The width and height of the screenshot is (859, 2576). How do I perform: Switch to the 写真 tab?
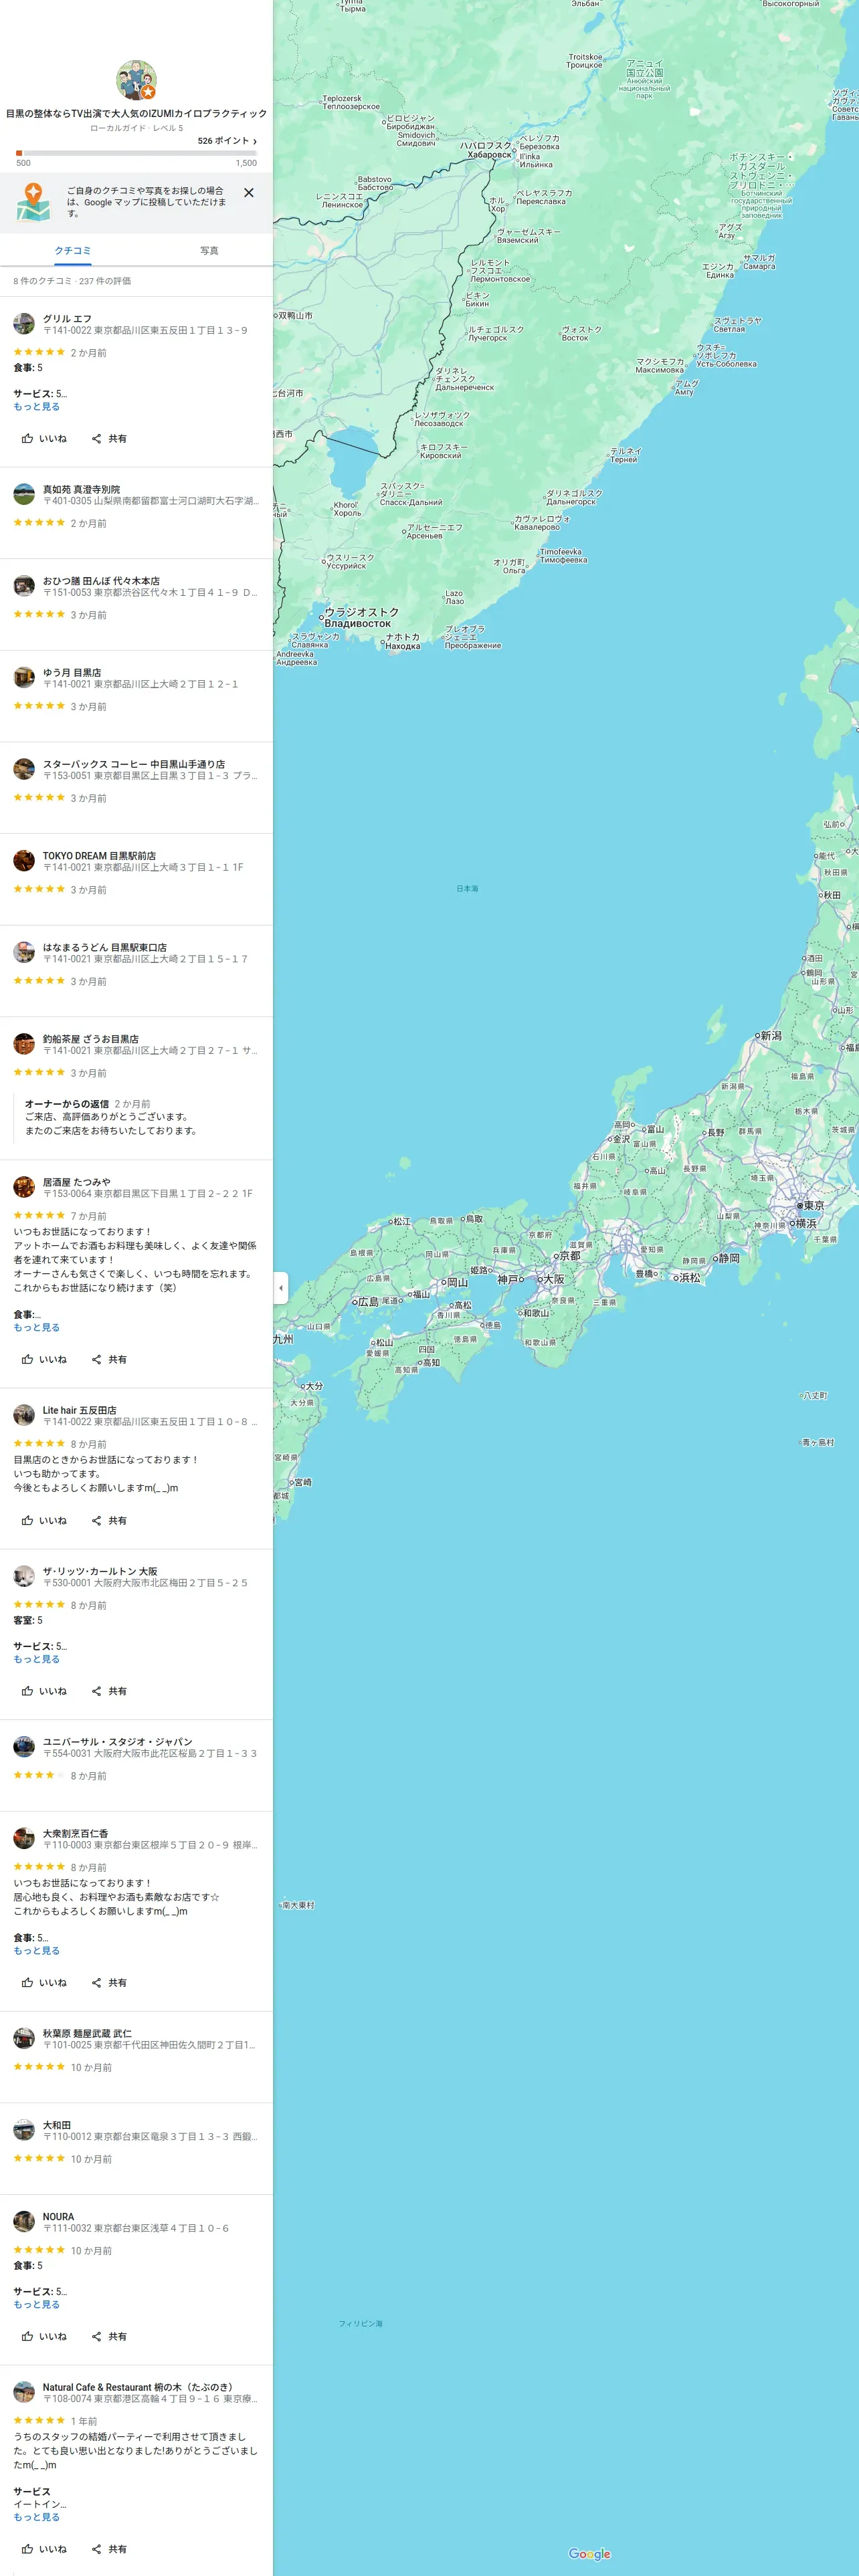coord(209,250)
